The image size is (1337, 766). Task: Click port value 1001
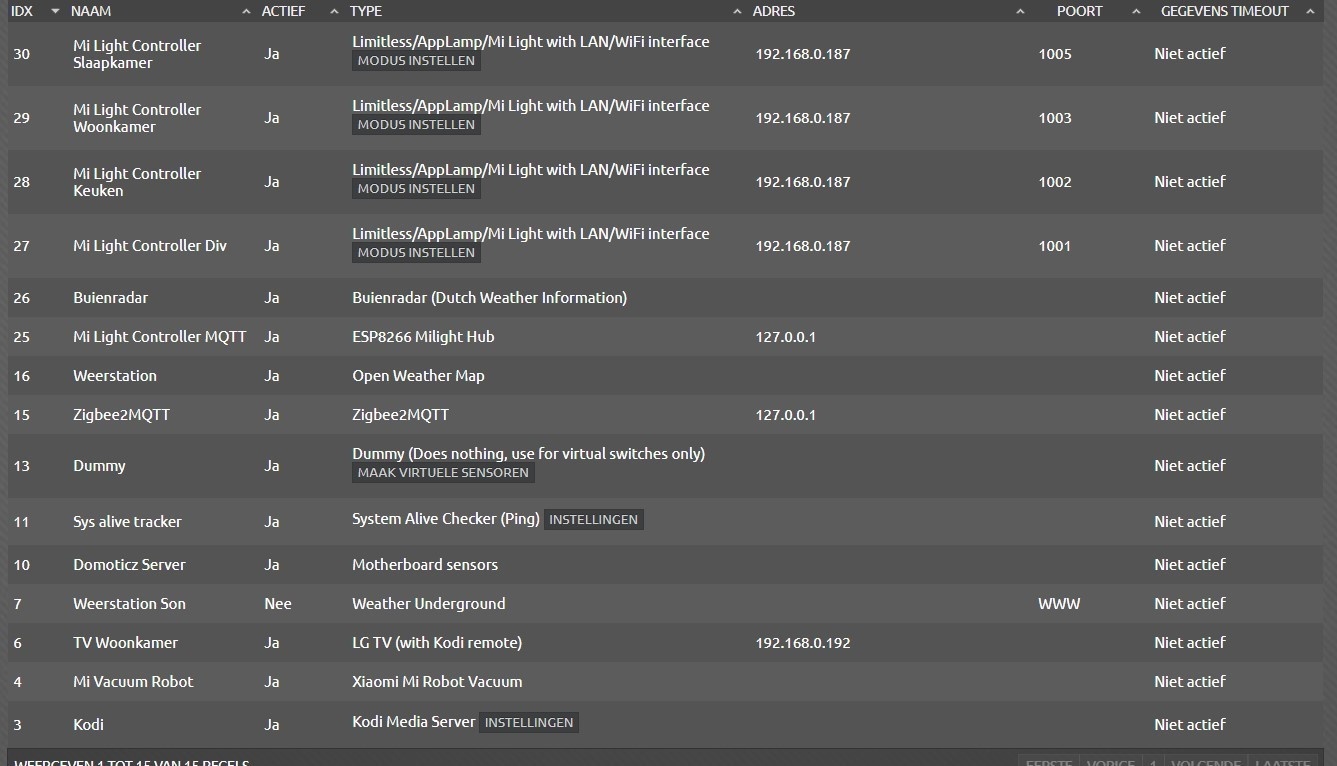[1055, 246]
